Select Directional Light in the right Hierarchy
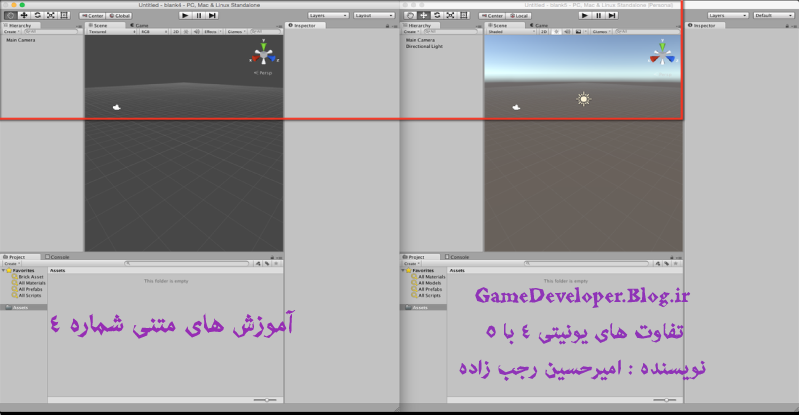This screenshot has width=799, height=415. point(424,46)
